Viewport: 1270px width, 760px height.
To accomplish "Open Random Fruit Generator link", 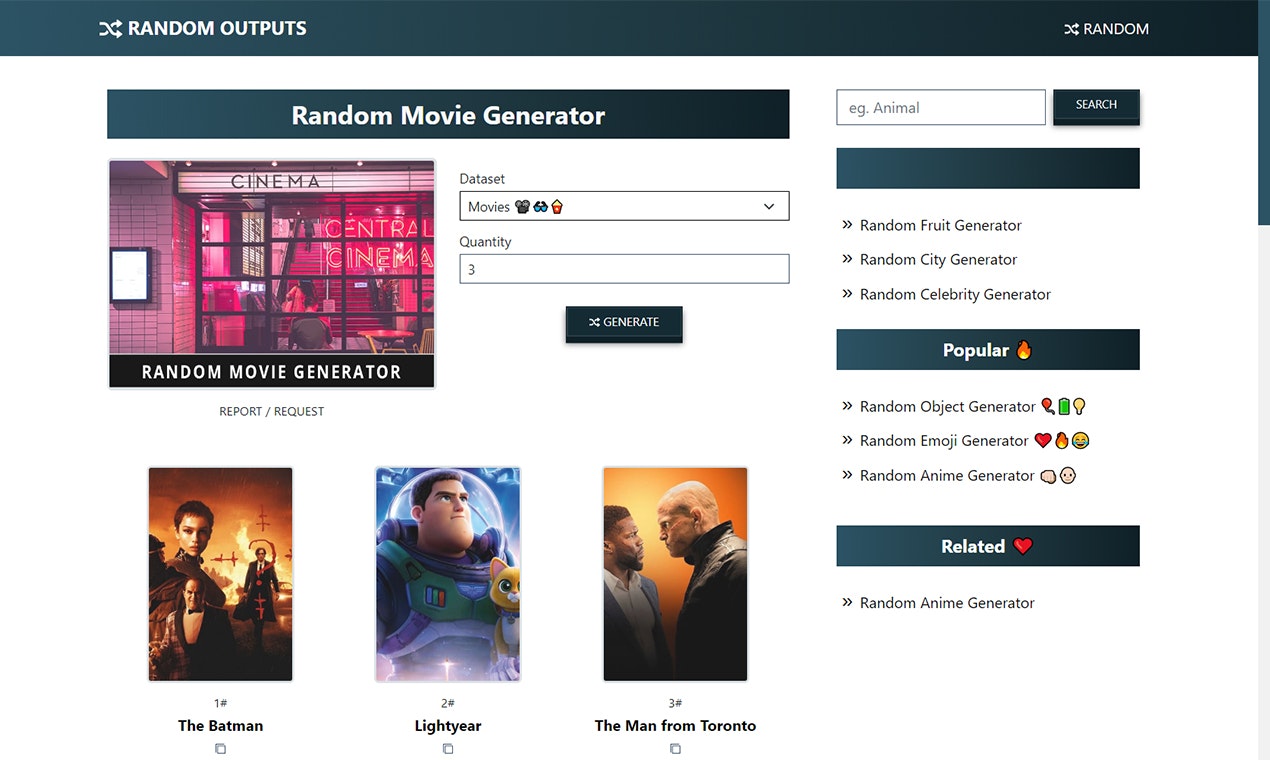I will click(x=941, y=225).
